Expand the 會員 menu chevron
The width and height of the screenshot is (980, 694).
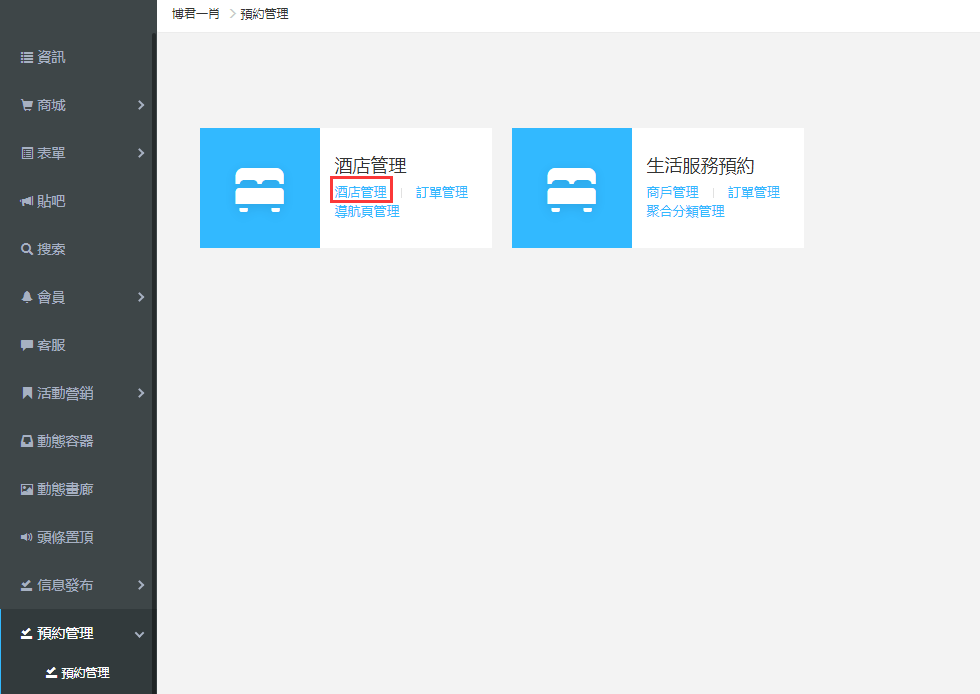click(141, 297)
